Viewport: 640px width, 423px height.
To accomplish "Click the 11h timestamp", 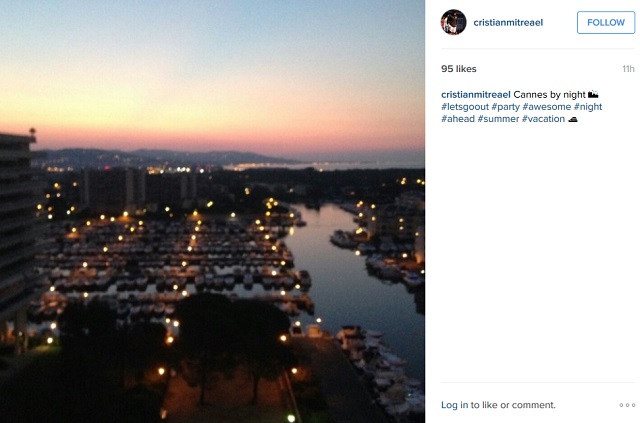I will click(x=628, y=69).
